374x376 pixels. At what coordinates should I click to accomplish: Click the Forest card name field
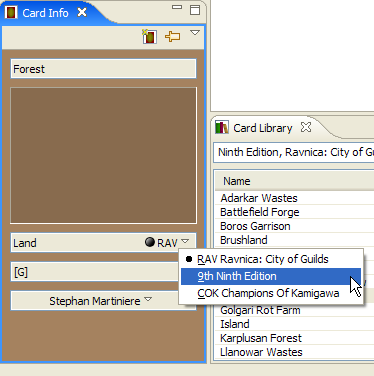[x=103, y=69]
